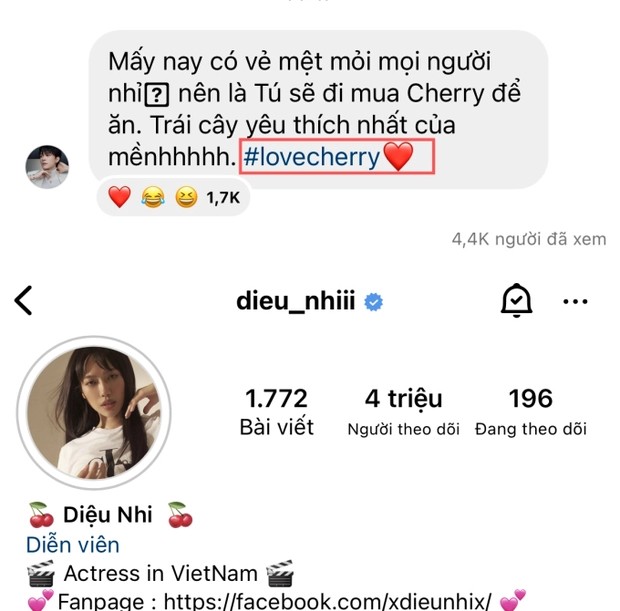620x611 pixels.
Task: Open the 1,7K reactions count
Action: click(x=223, y=197)
